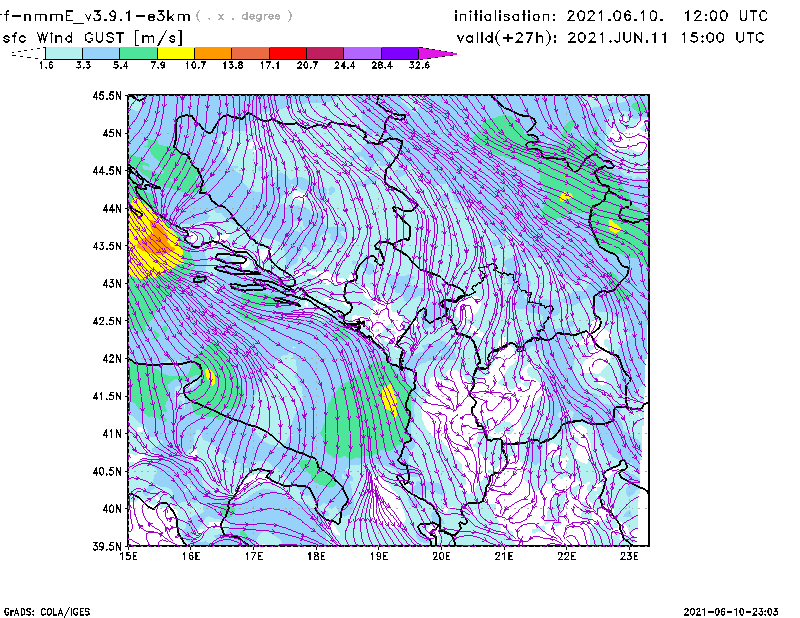Image resolution: width=800 pixels, height=618 pixels.
Task: Click the 'sfc Wind GUST [m/s]' title
Action: point(92,38)
